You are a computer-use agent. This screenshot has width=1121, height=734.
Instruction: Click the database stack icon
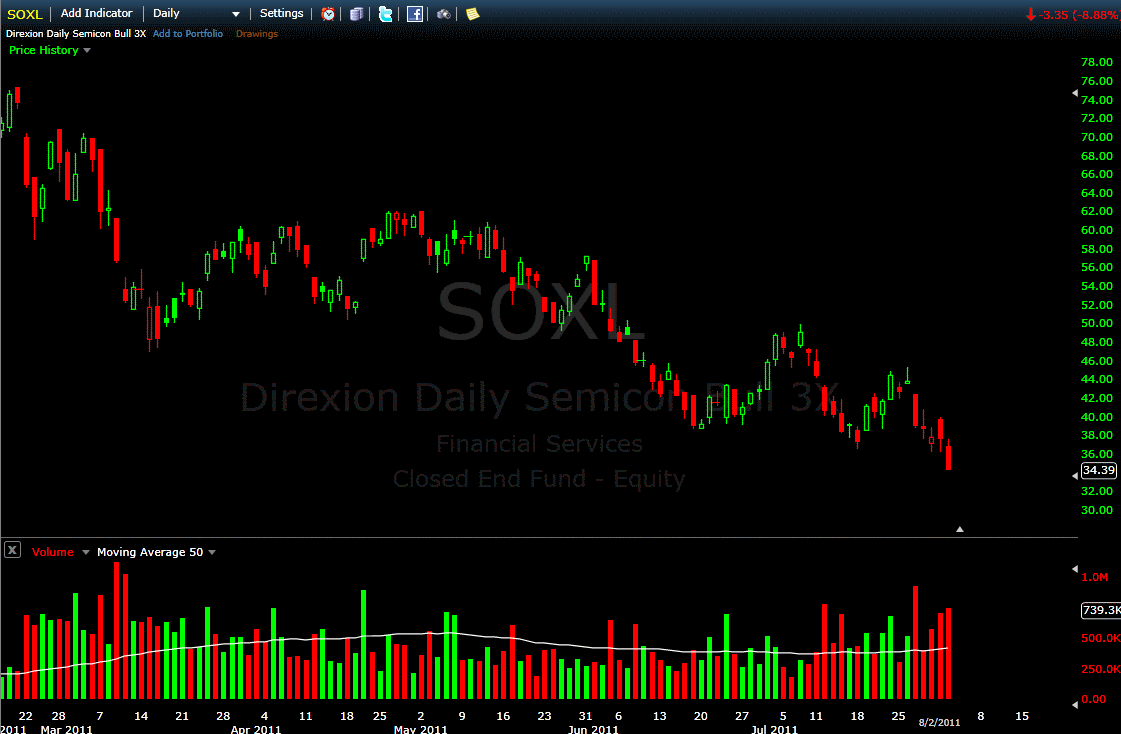pos(357,14)
